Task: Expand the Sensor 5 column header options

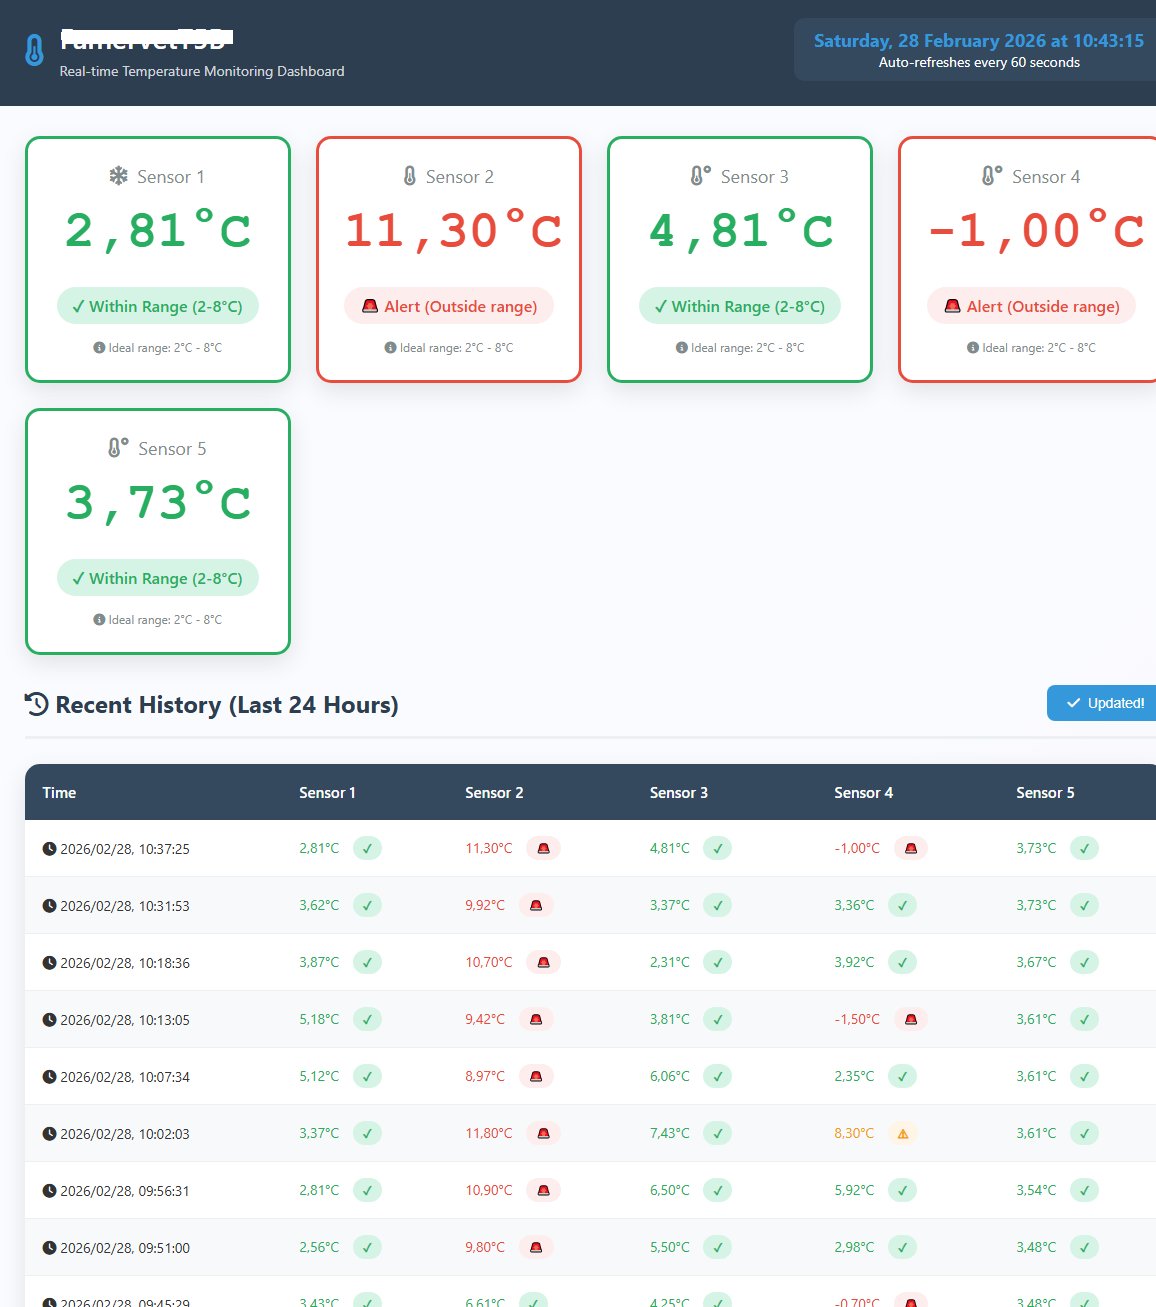Action: click(x=1045, y=792)
